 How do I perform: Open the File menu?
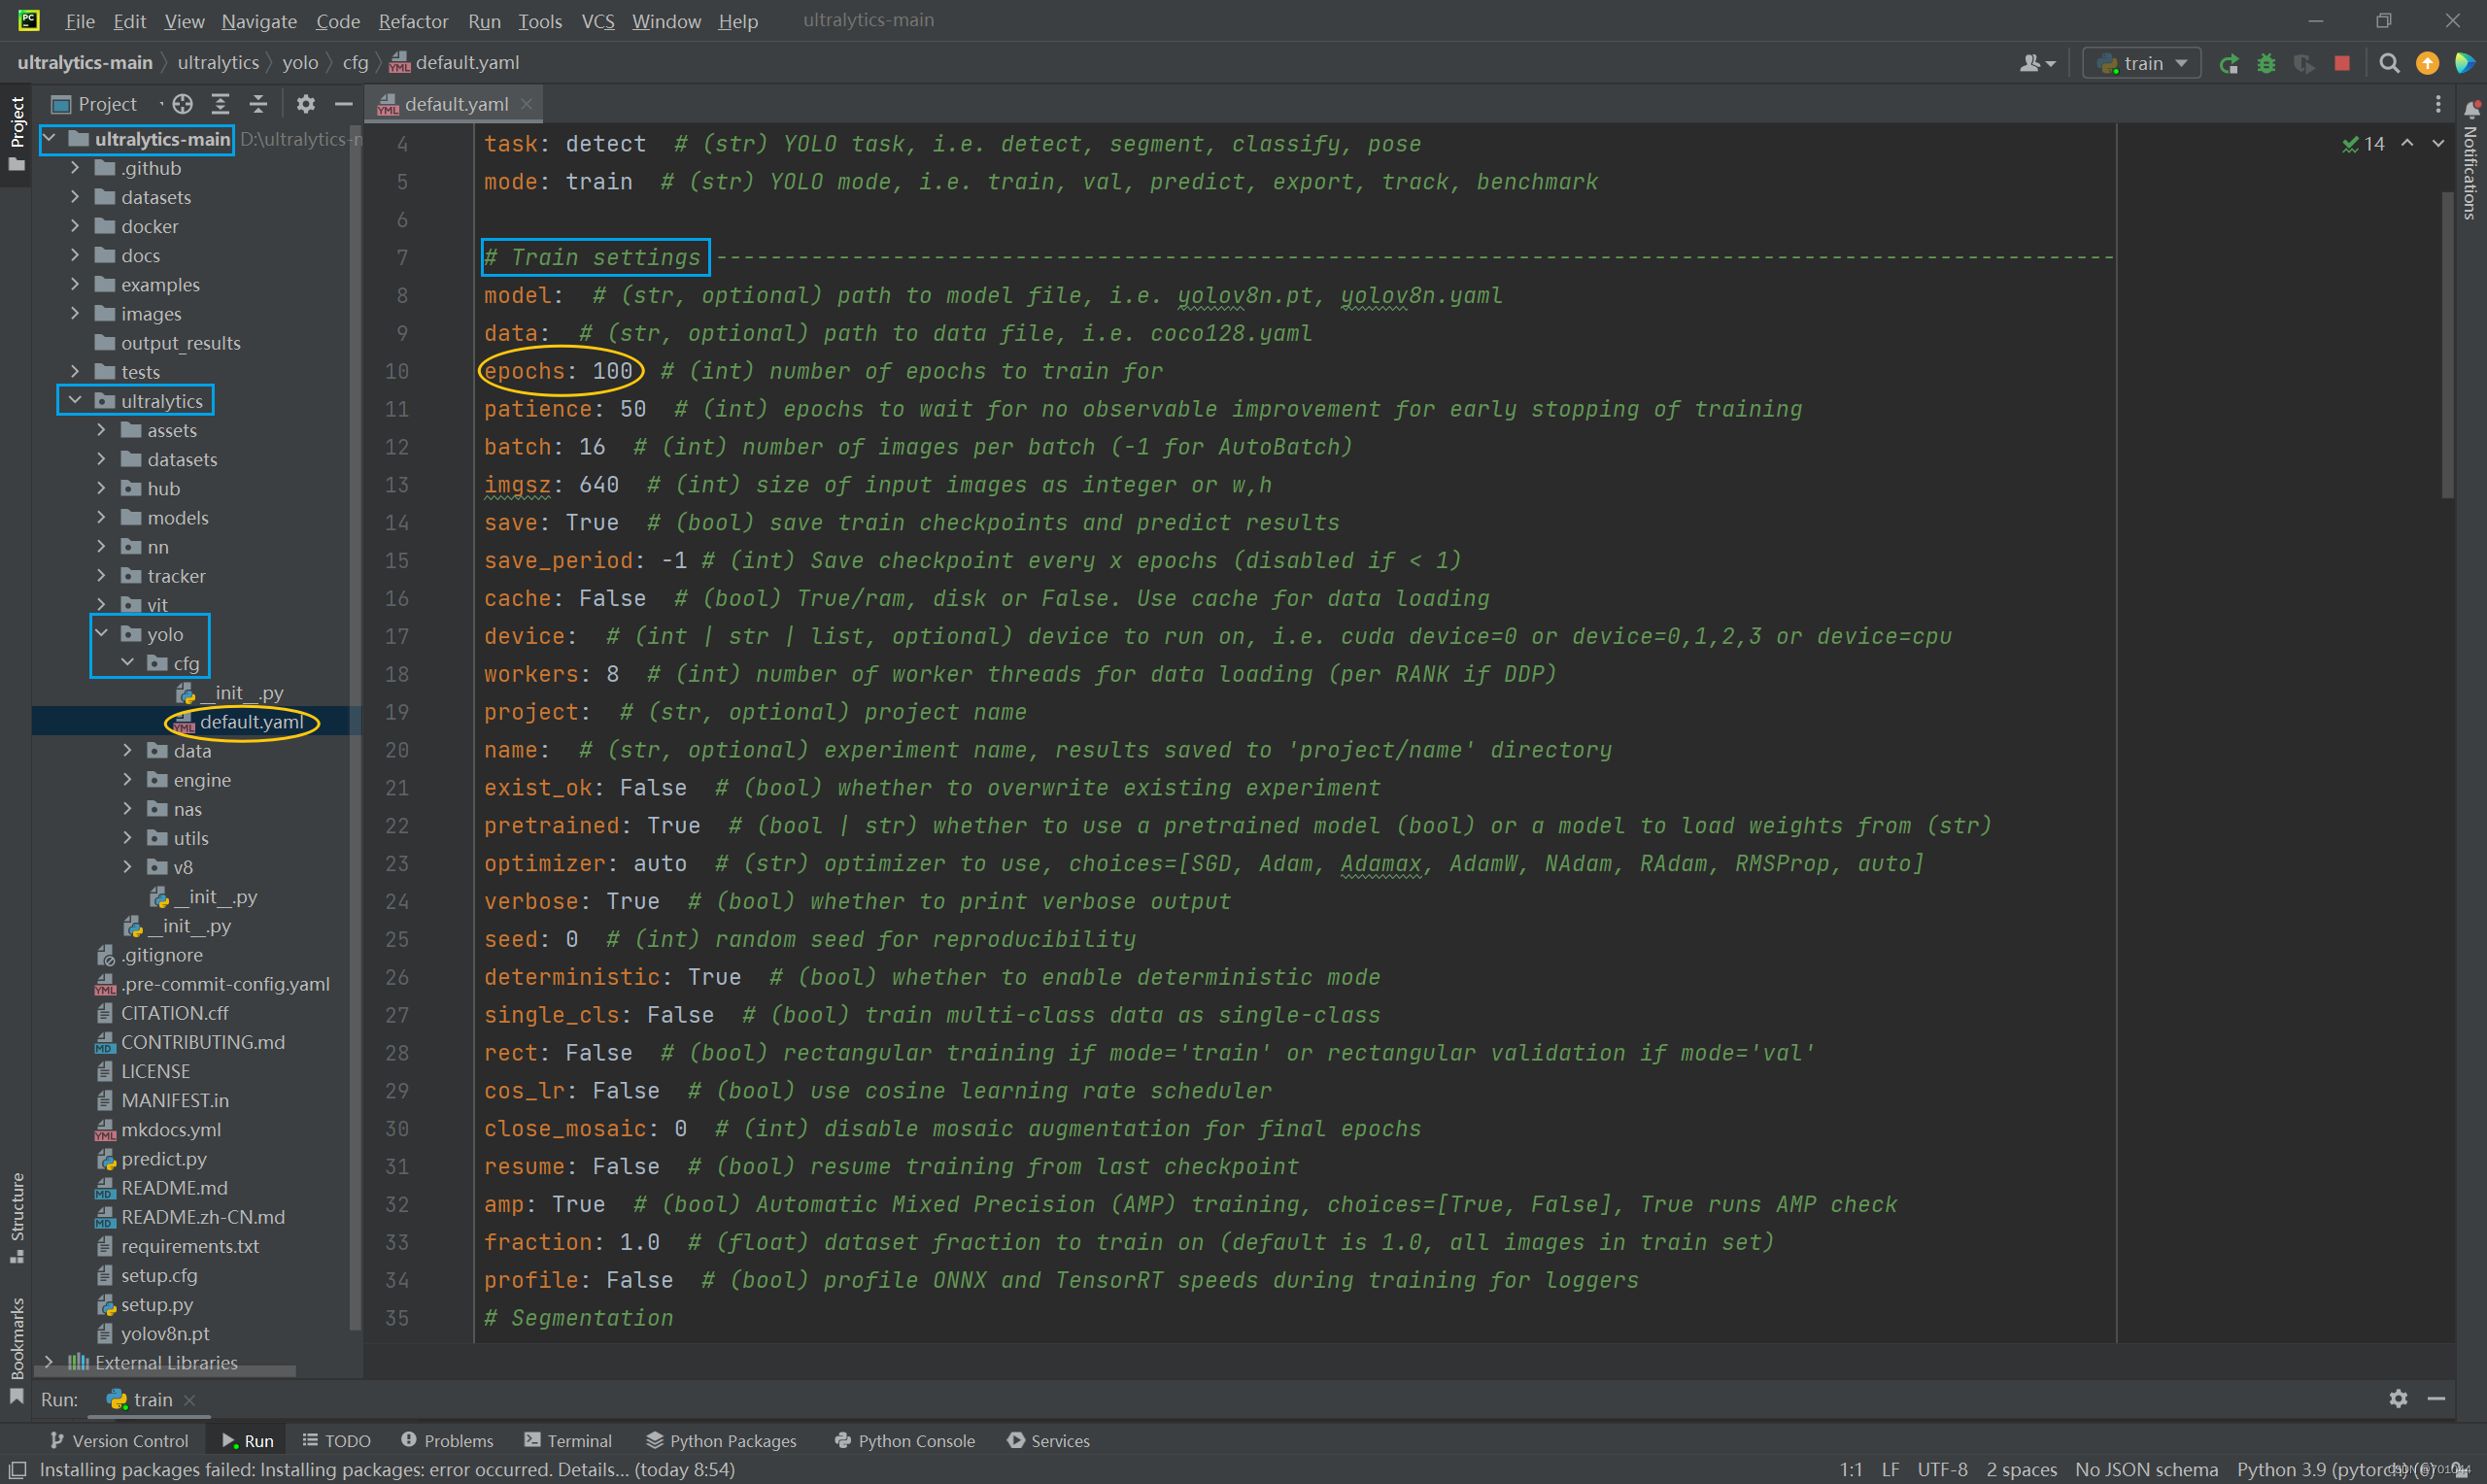point(80,21)
